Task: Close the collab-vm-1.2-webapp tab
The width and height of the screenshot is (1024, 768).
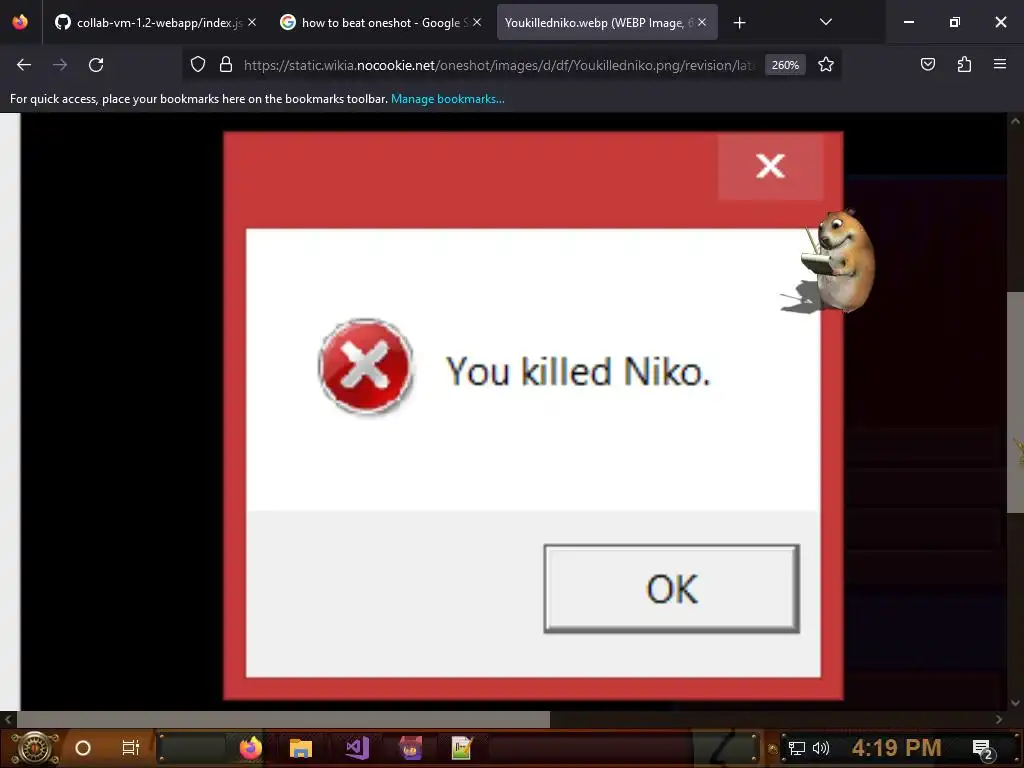Action: 252,23
